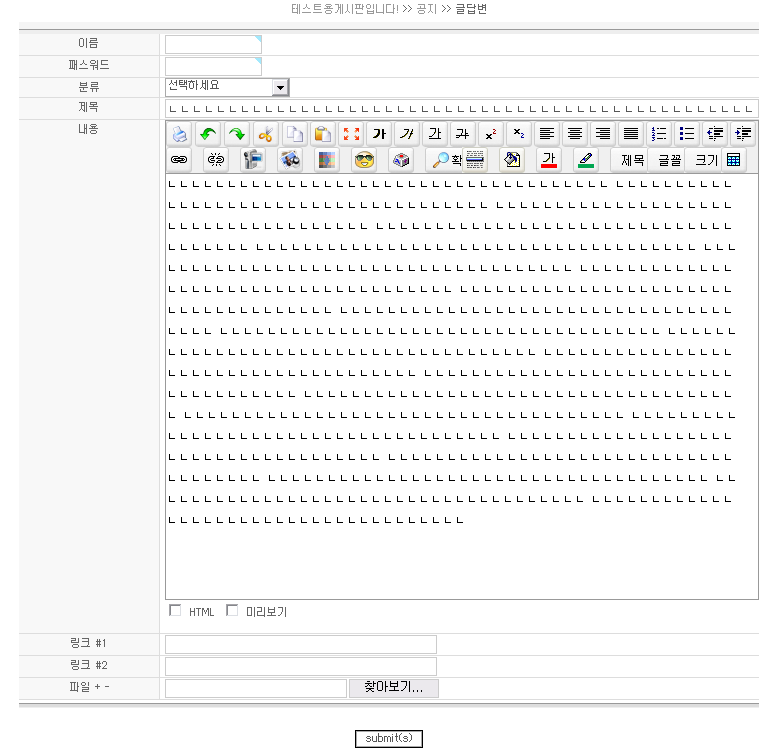Open the color mosaic background icon
The width and height of the screenshot is (779, 748).
[x=327, y=160]
